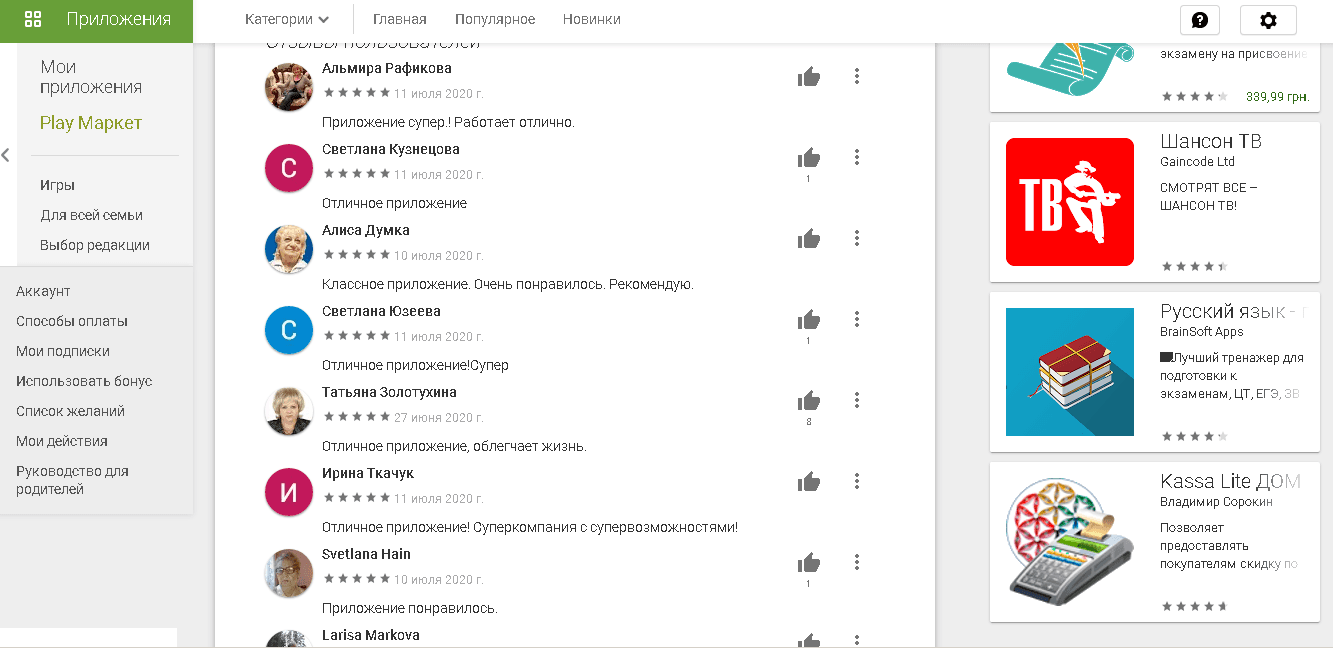Open the three-dot menu on Светлана Кузнецова's review
Screen dimensions: 1333x649
click(x=856, y=156)
